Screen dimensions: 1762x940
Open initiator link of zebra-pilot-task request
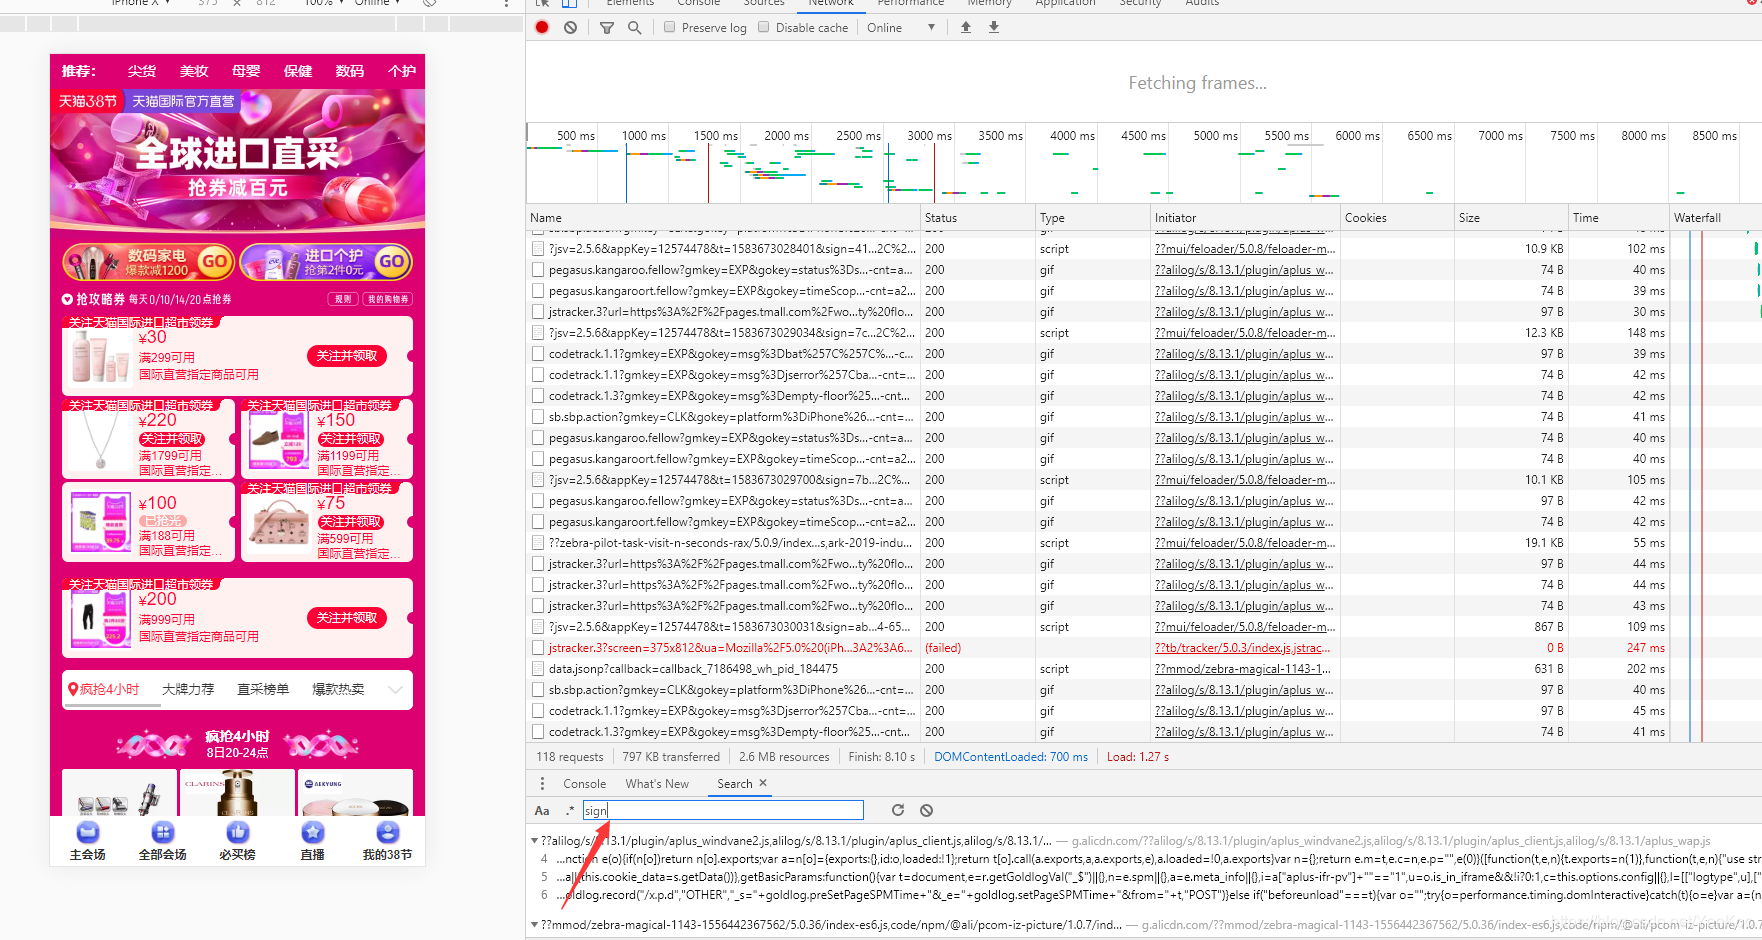click(x=1245, y=543)
